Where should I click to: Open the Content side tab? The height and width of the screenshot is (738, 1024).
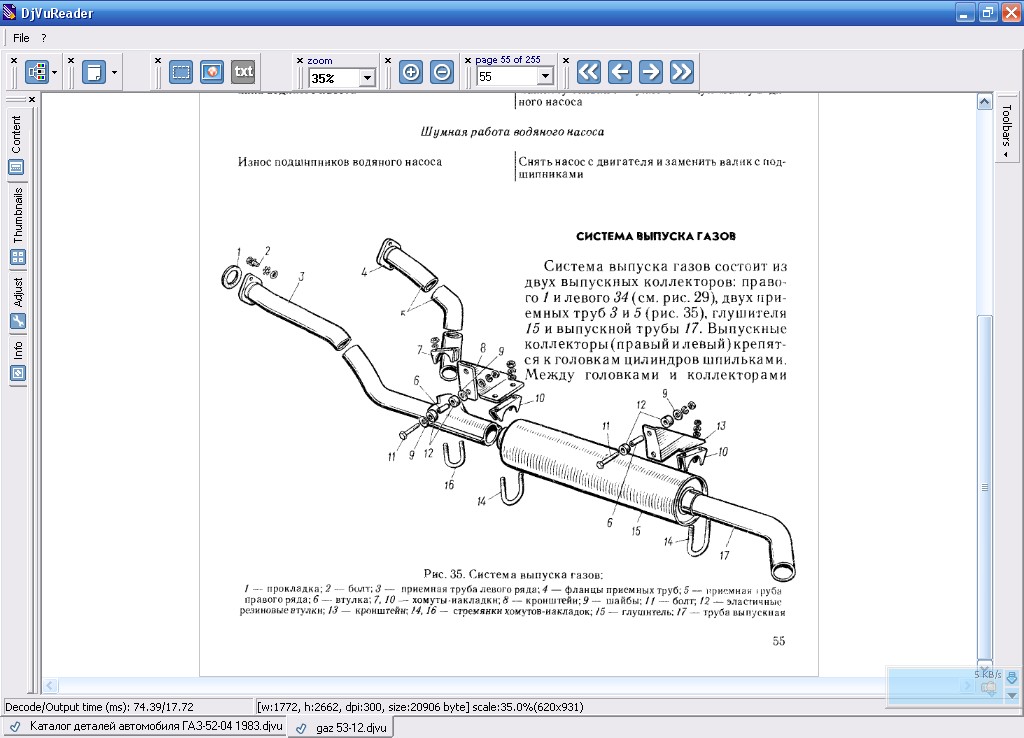(17, 135)
